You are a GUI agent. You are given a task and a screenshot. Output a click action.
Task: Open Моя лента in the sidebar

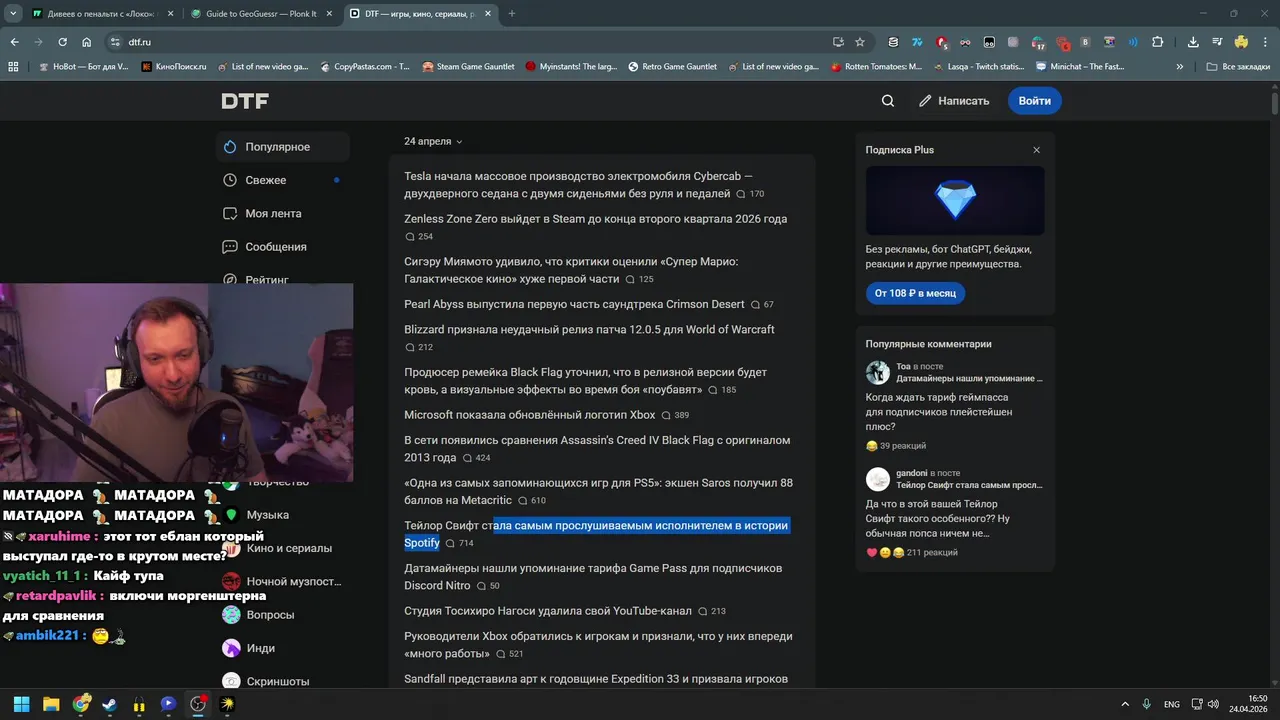coord(283,213)
